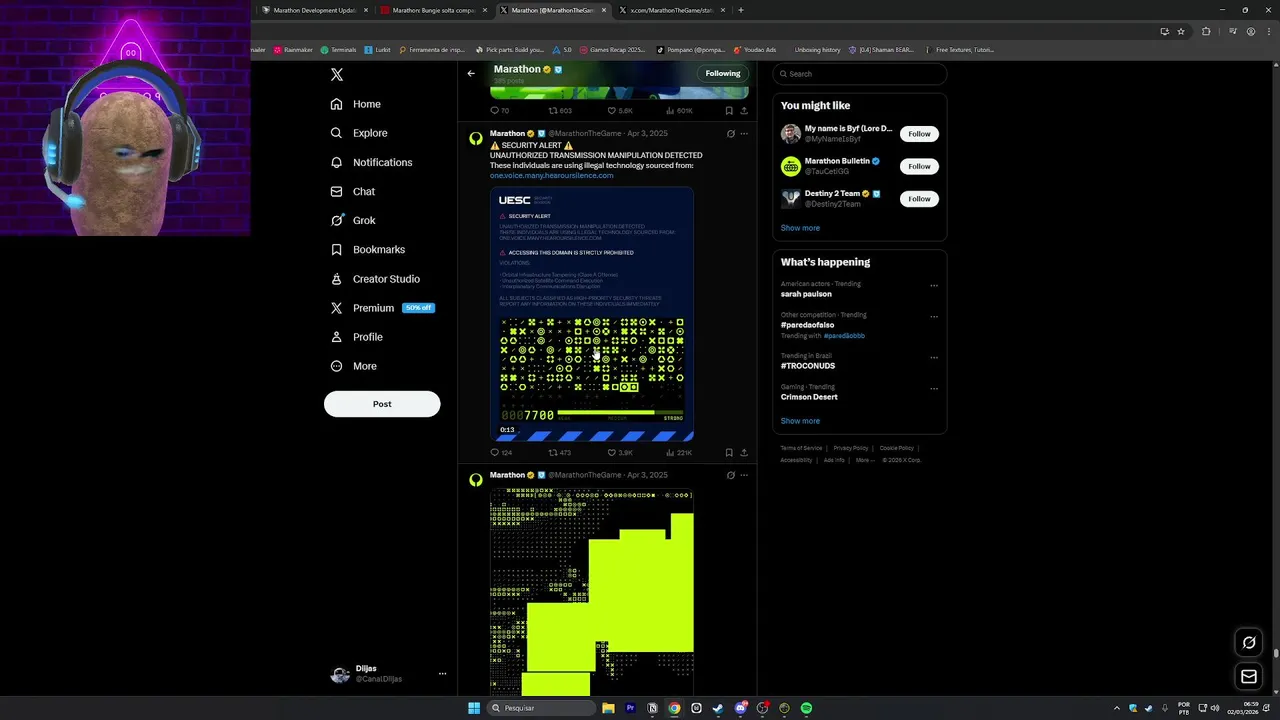Open Premiere Pro from the taskbar
The height and width of the screenshot is (720, 1280).
tap(630, 708)
